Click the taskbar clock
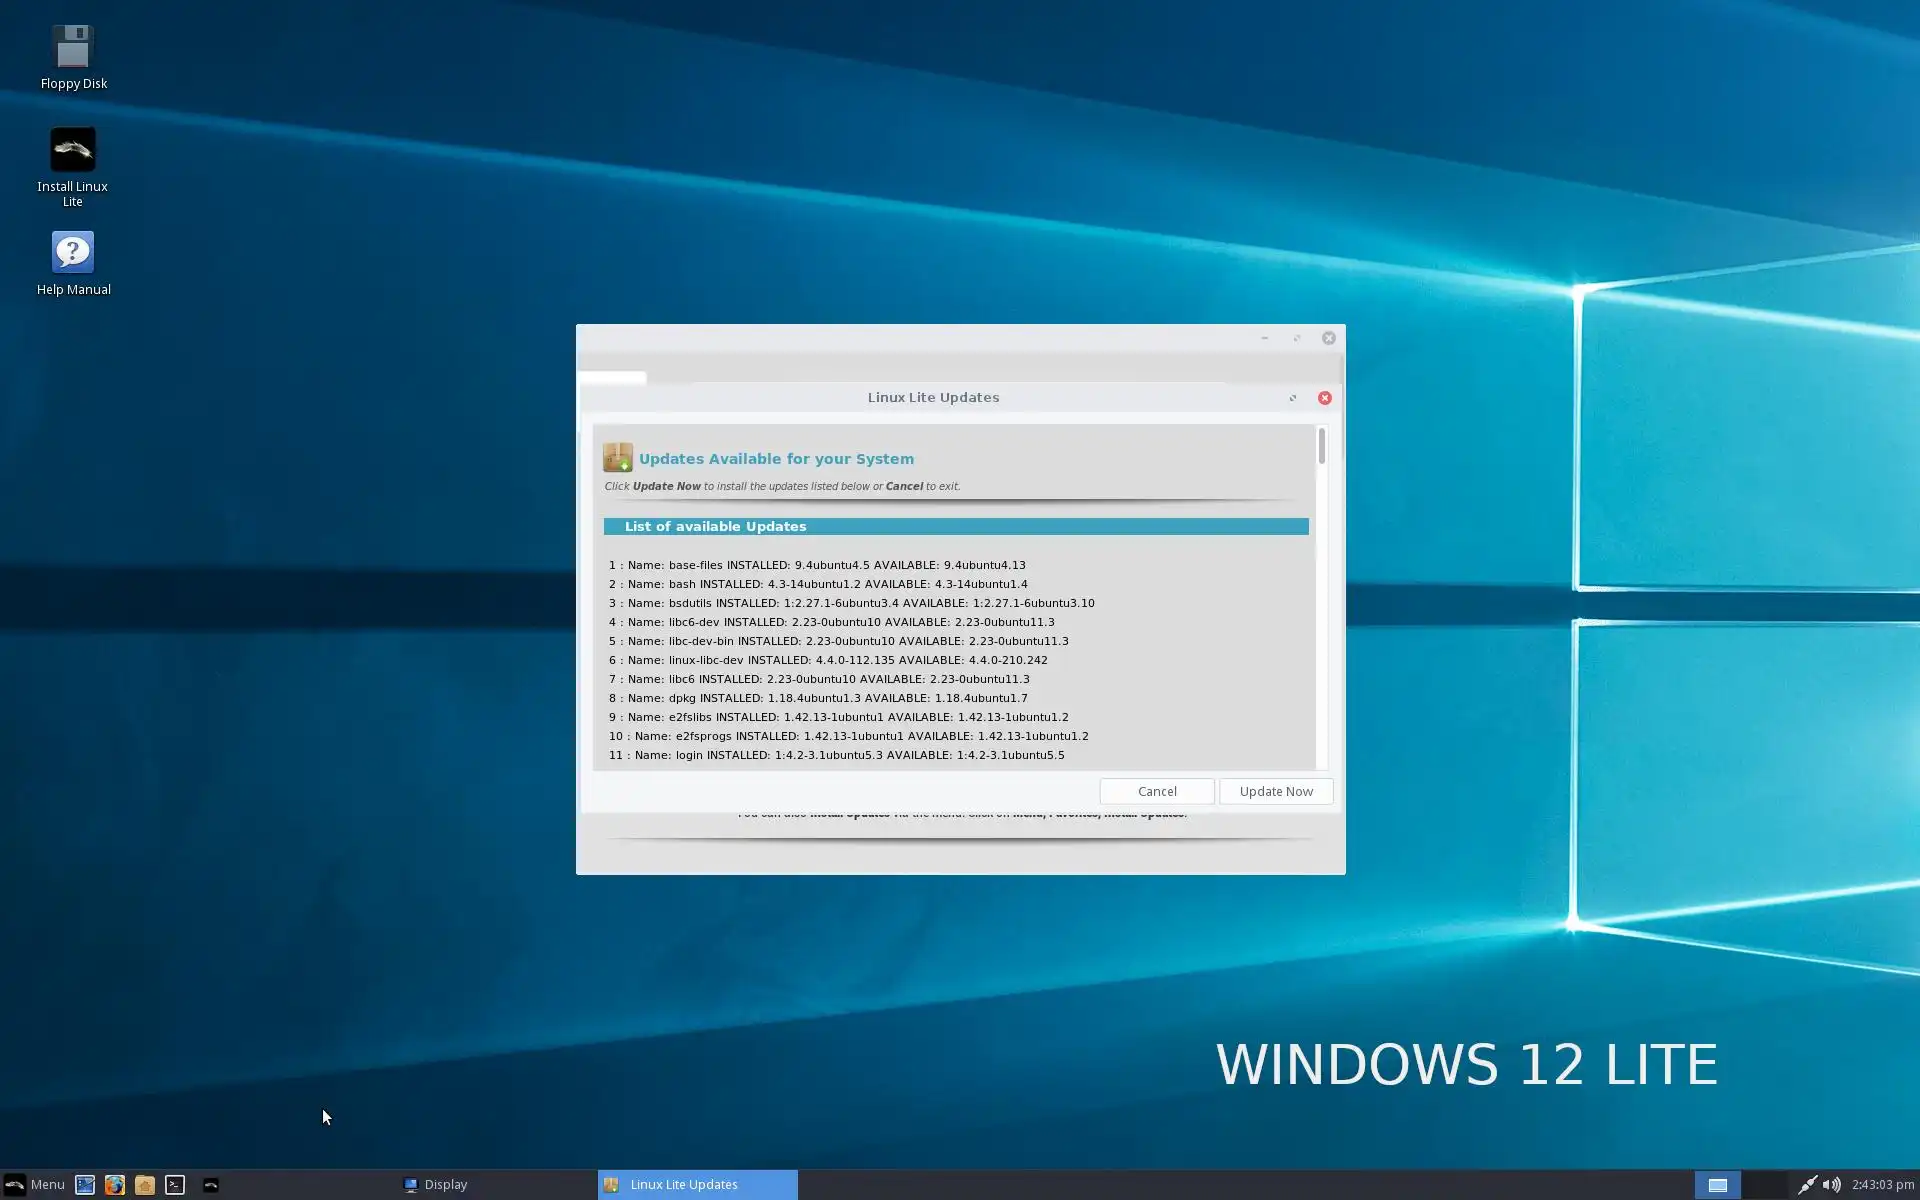The image size is (1920, 1200). [1882, 1185]
